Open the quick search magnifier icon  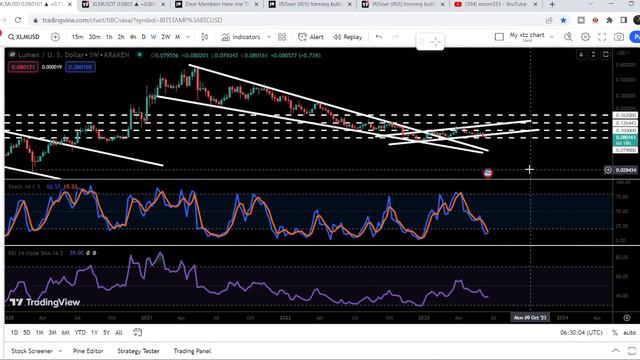click(x=568, y=37)
